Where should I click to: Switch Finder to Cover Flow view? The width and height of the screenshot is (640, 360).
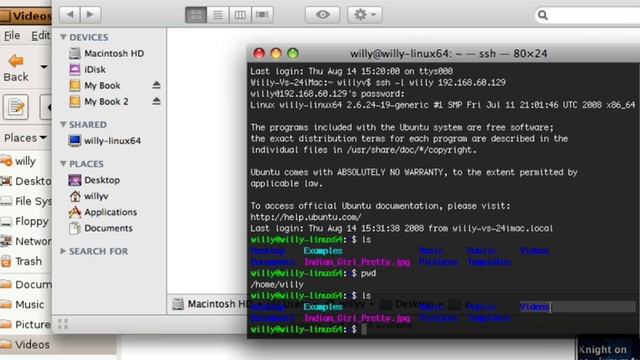[262, 15]
